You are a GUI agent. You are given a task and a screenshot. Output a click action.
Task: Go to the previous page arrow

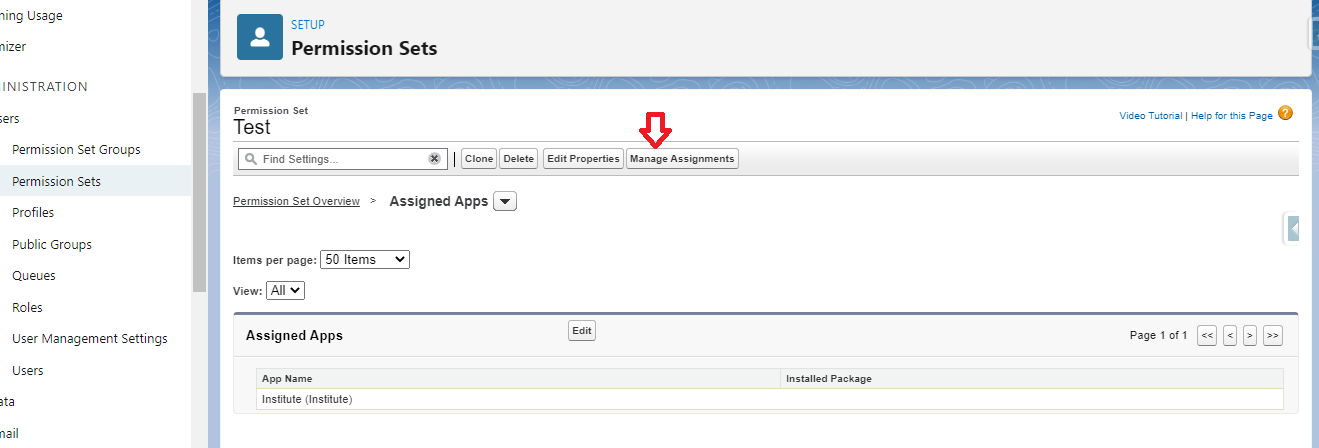coord(1230,336)
